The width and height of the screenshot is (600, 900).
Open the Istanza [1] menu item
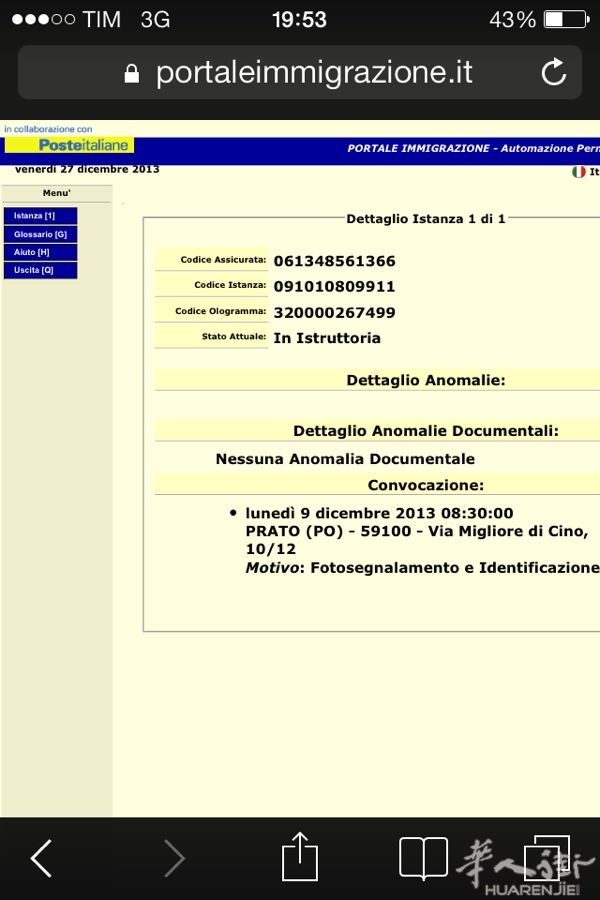pos(40,216)
